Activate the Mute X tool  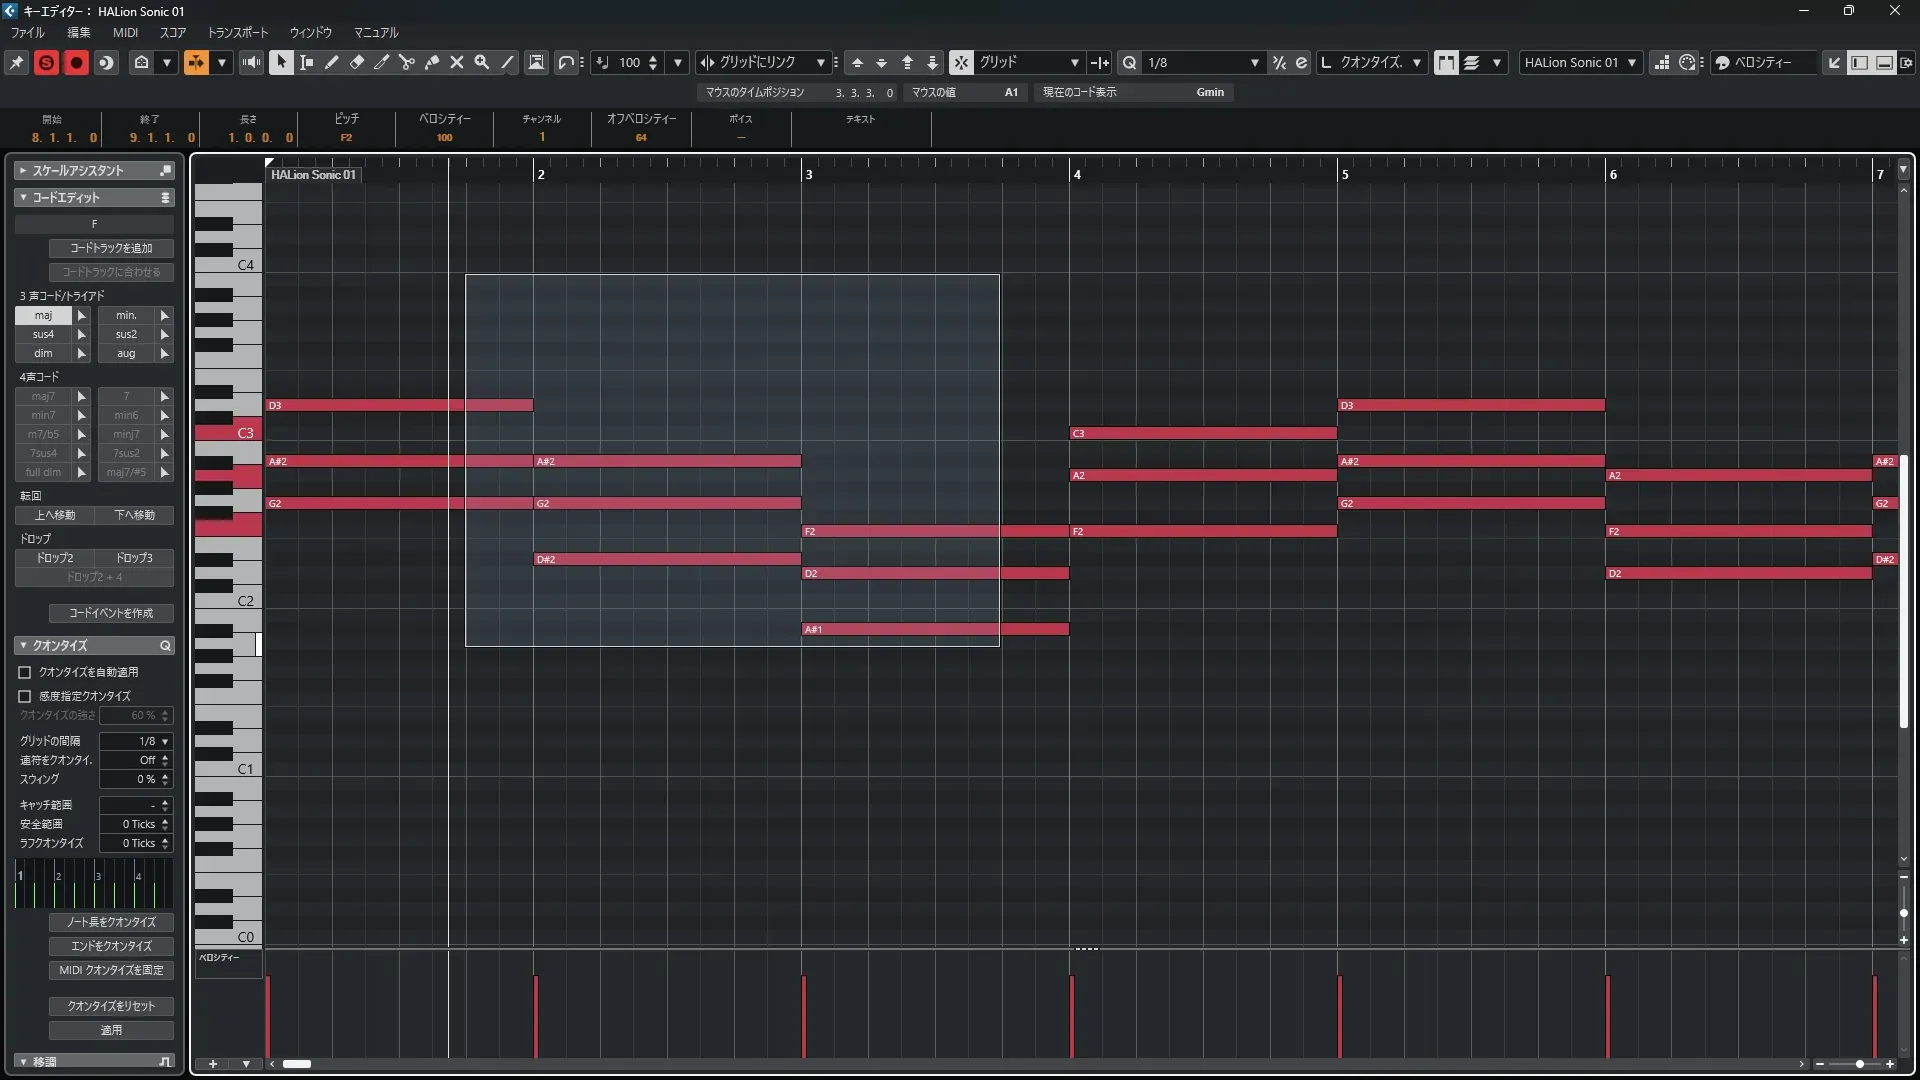tap(457, 62)
